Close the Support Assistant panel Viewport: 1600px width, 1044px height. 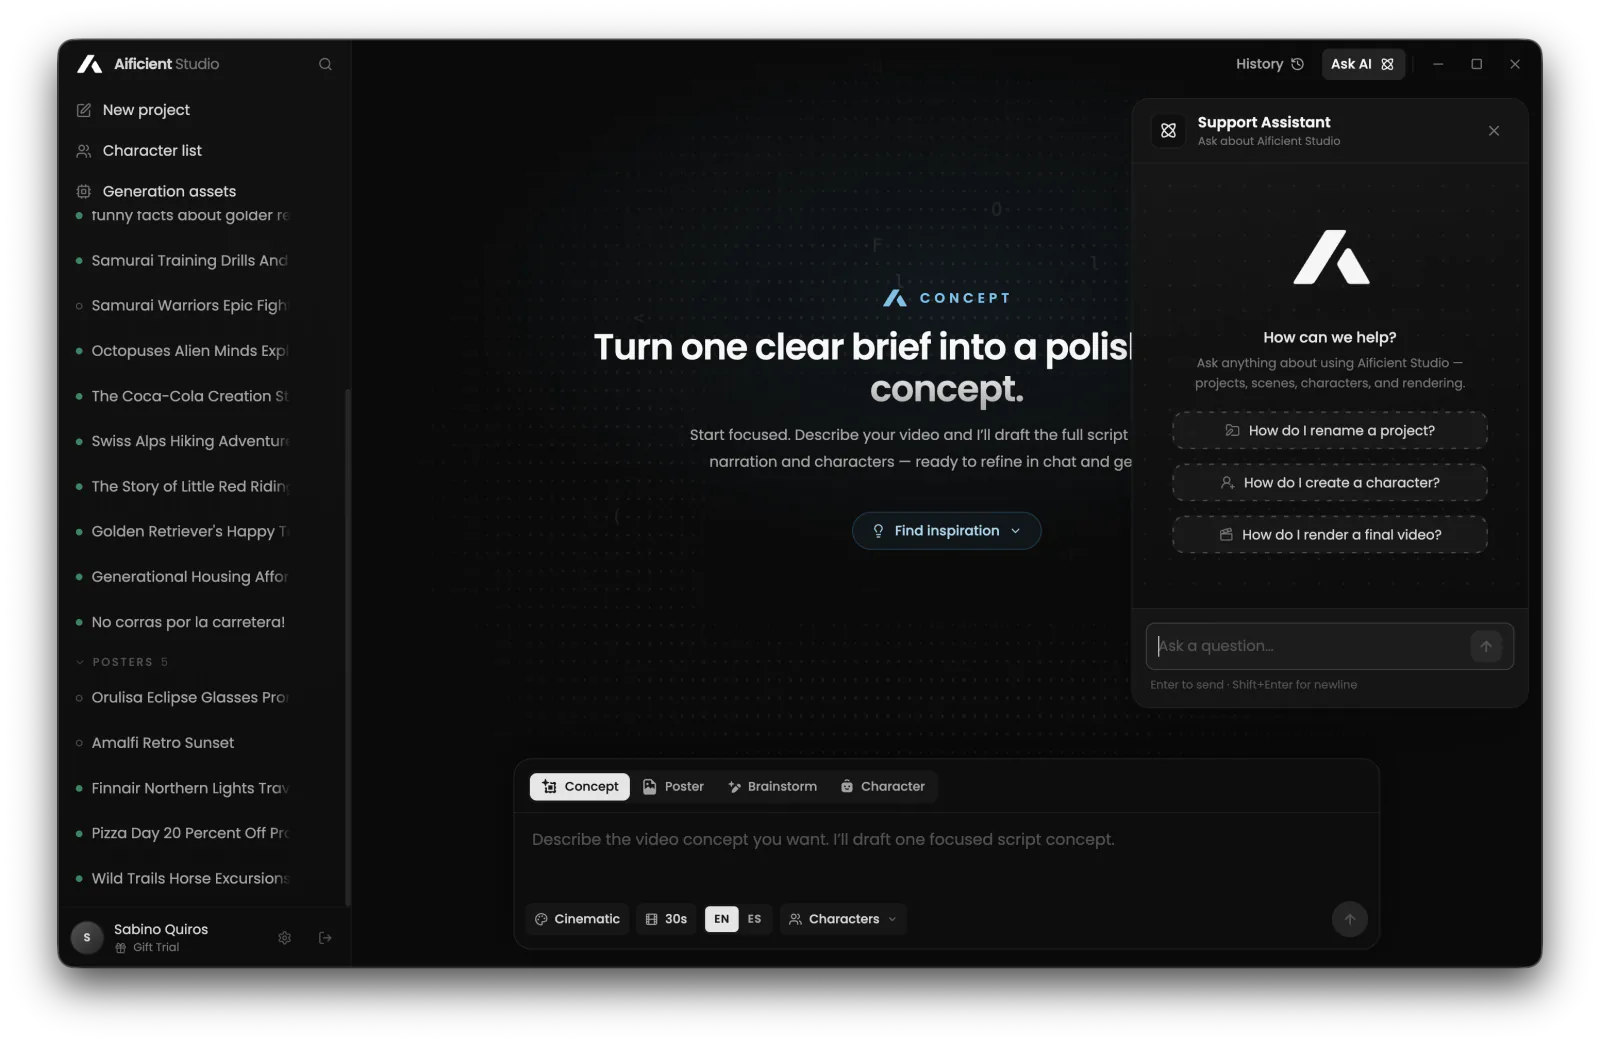tap(1494, 131)
